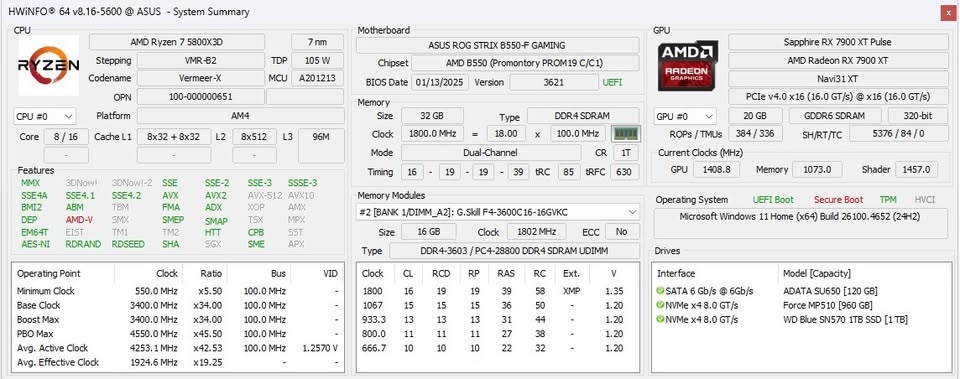Click the VMR-B2 stepping value
This screenshot has width=960, height=379.
point(200,61)
